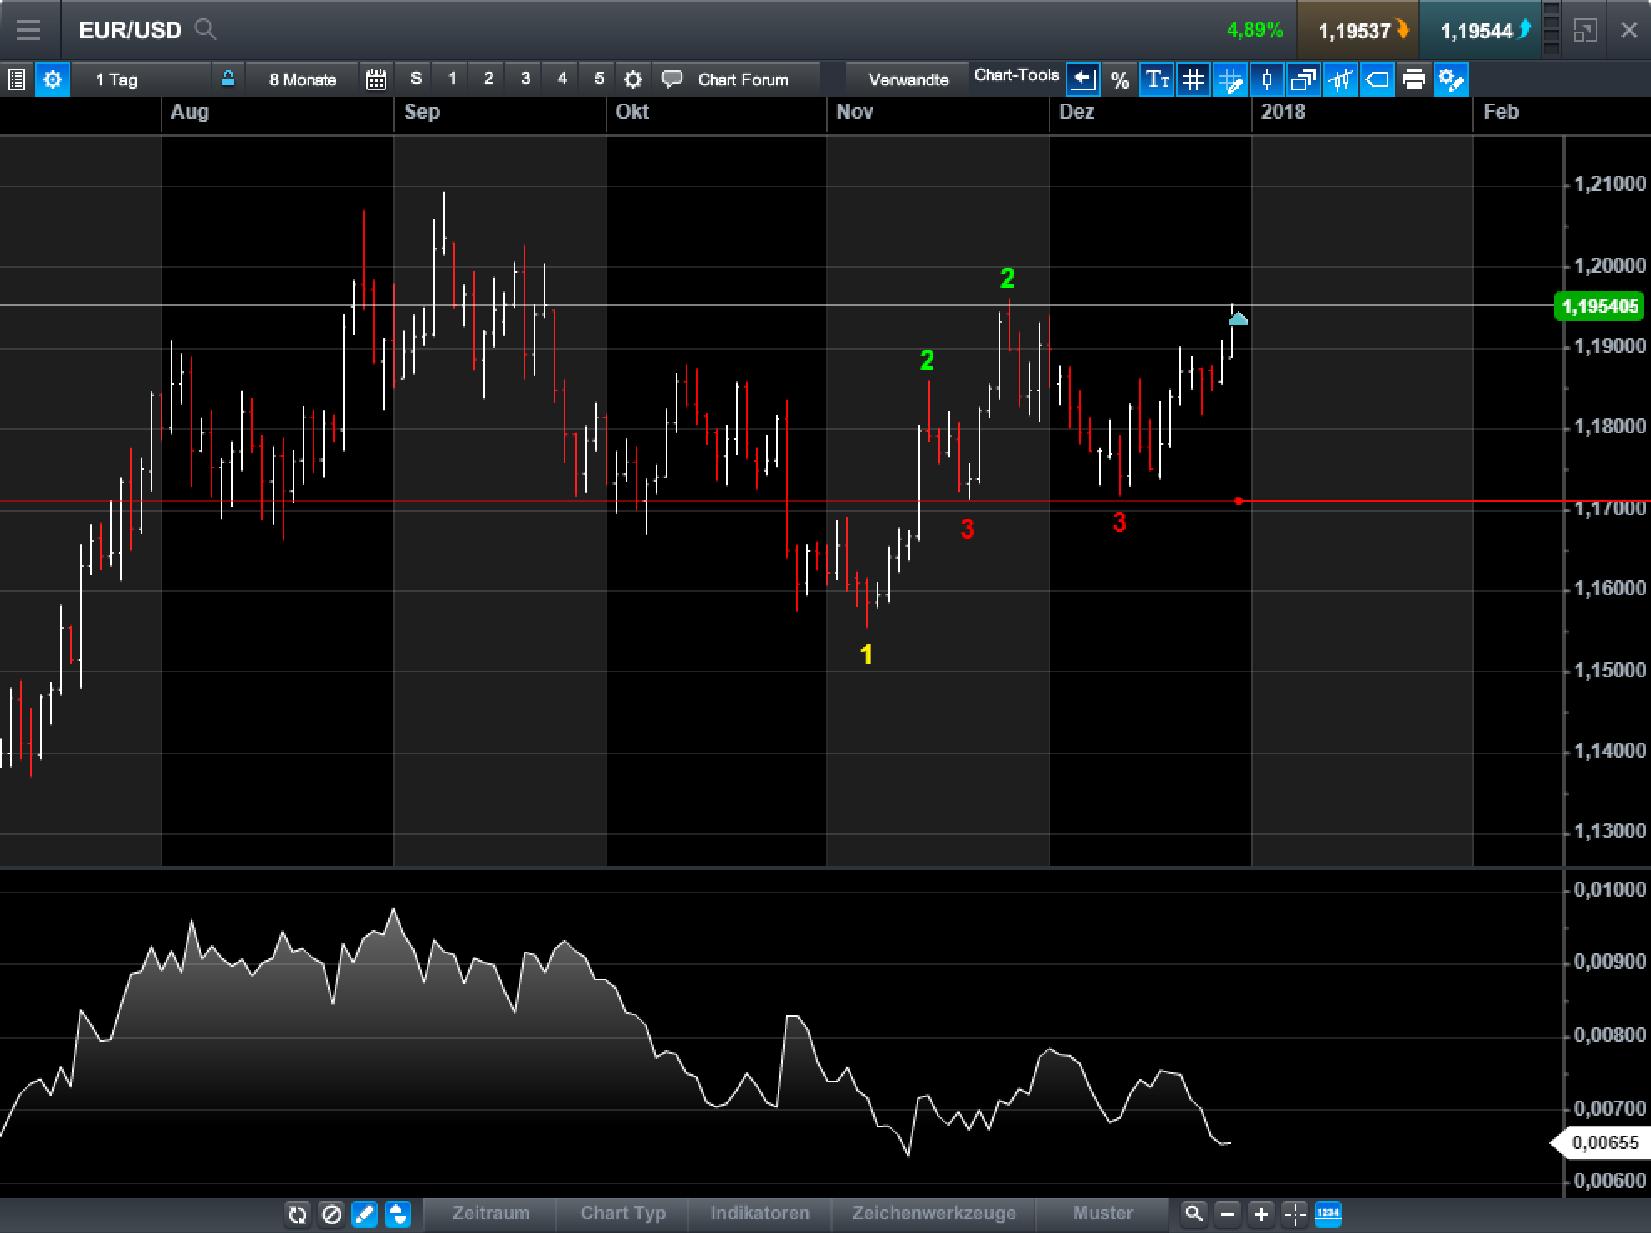Image resolution: width=1651 pixels, height=1233 pixels.
Task: Open the Chart Typ dropdown
Action: [623, 1213]
